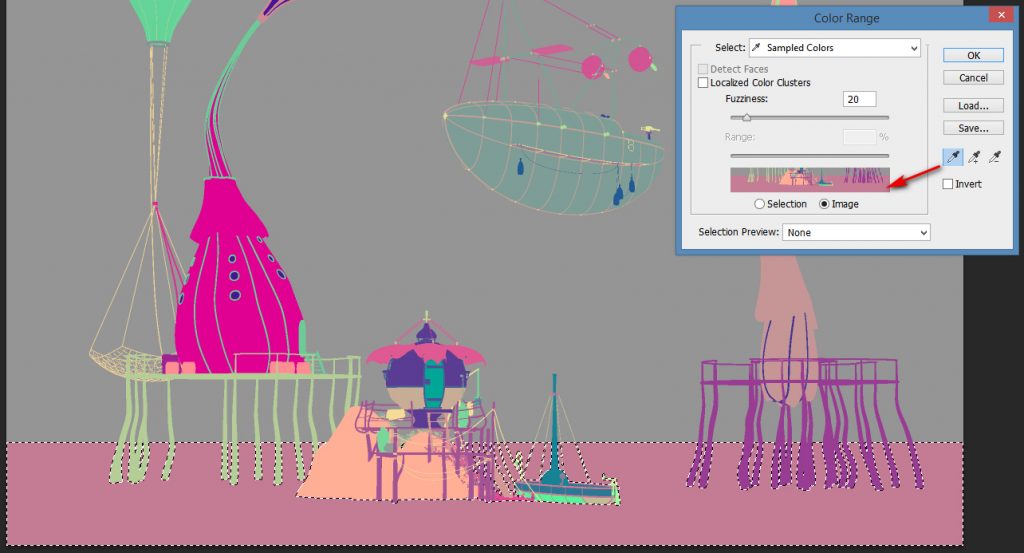Click the Cancel button

click(x=973, y=78)
